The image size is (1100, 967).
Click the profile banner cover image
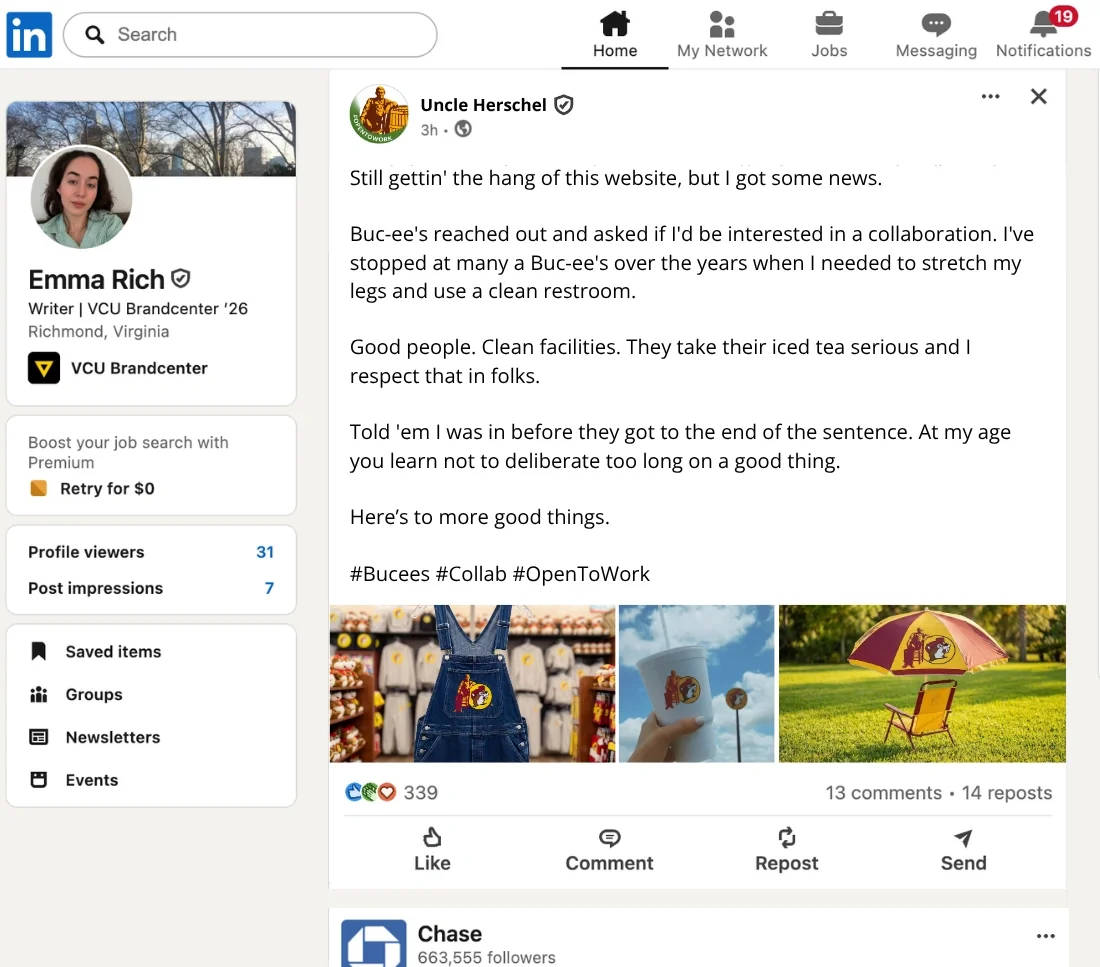[151, 138]
